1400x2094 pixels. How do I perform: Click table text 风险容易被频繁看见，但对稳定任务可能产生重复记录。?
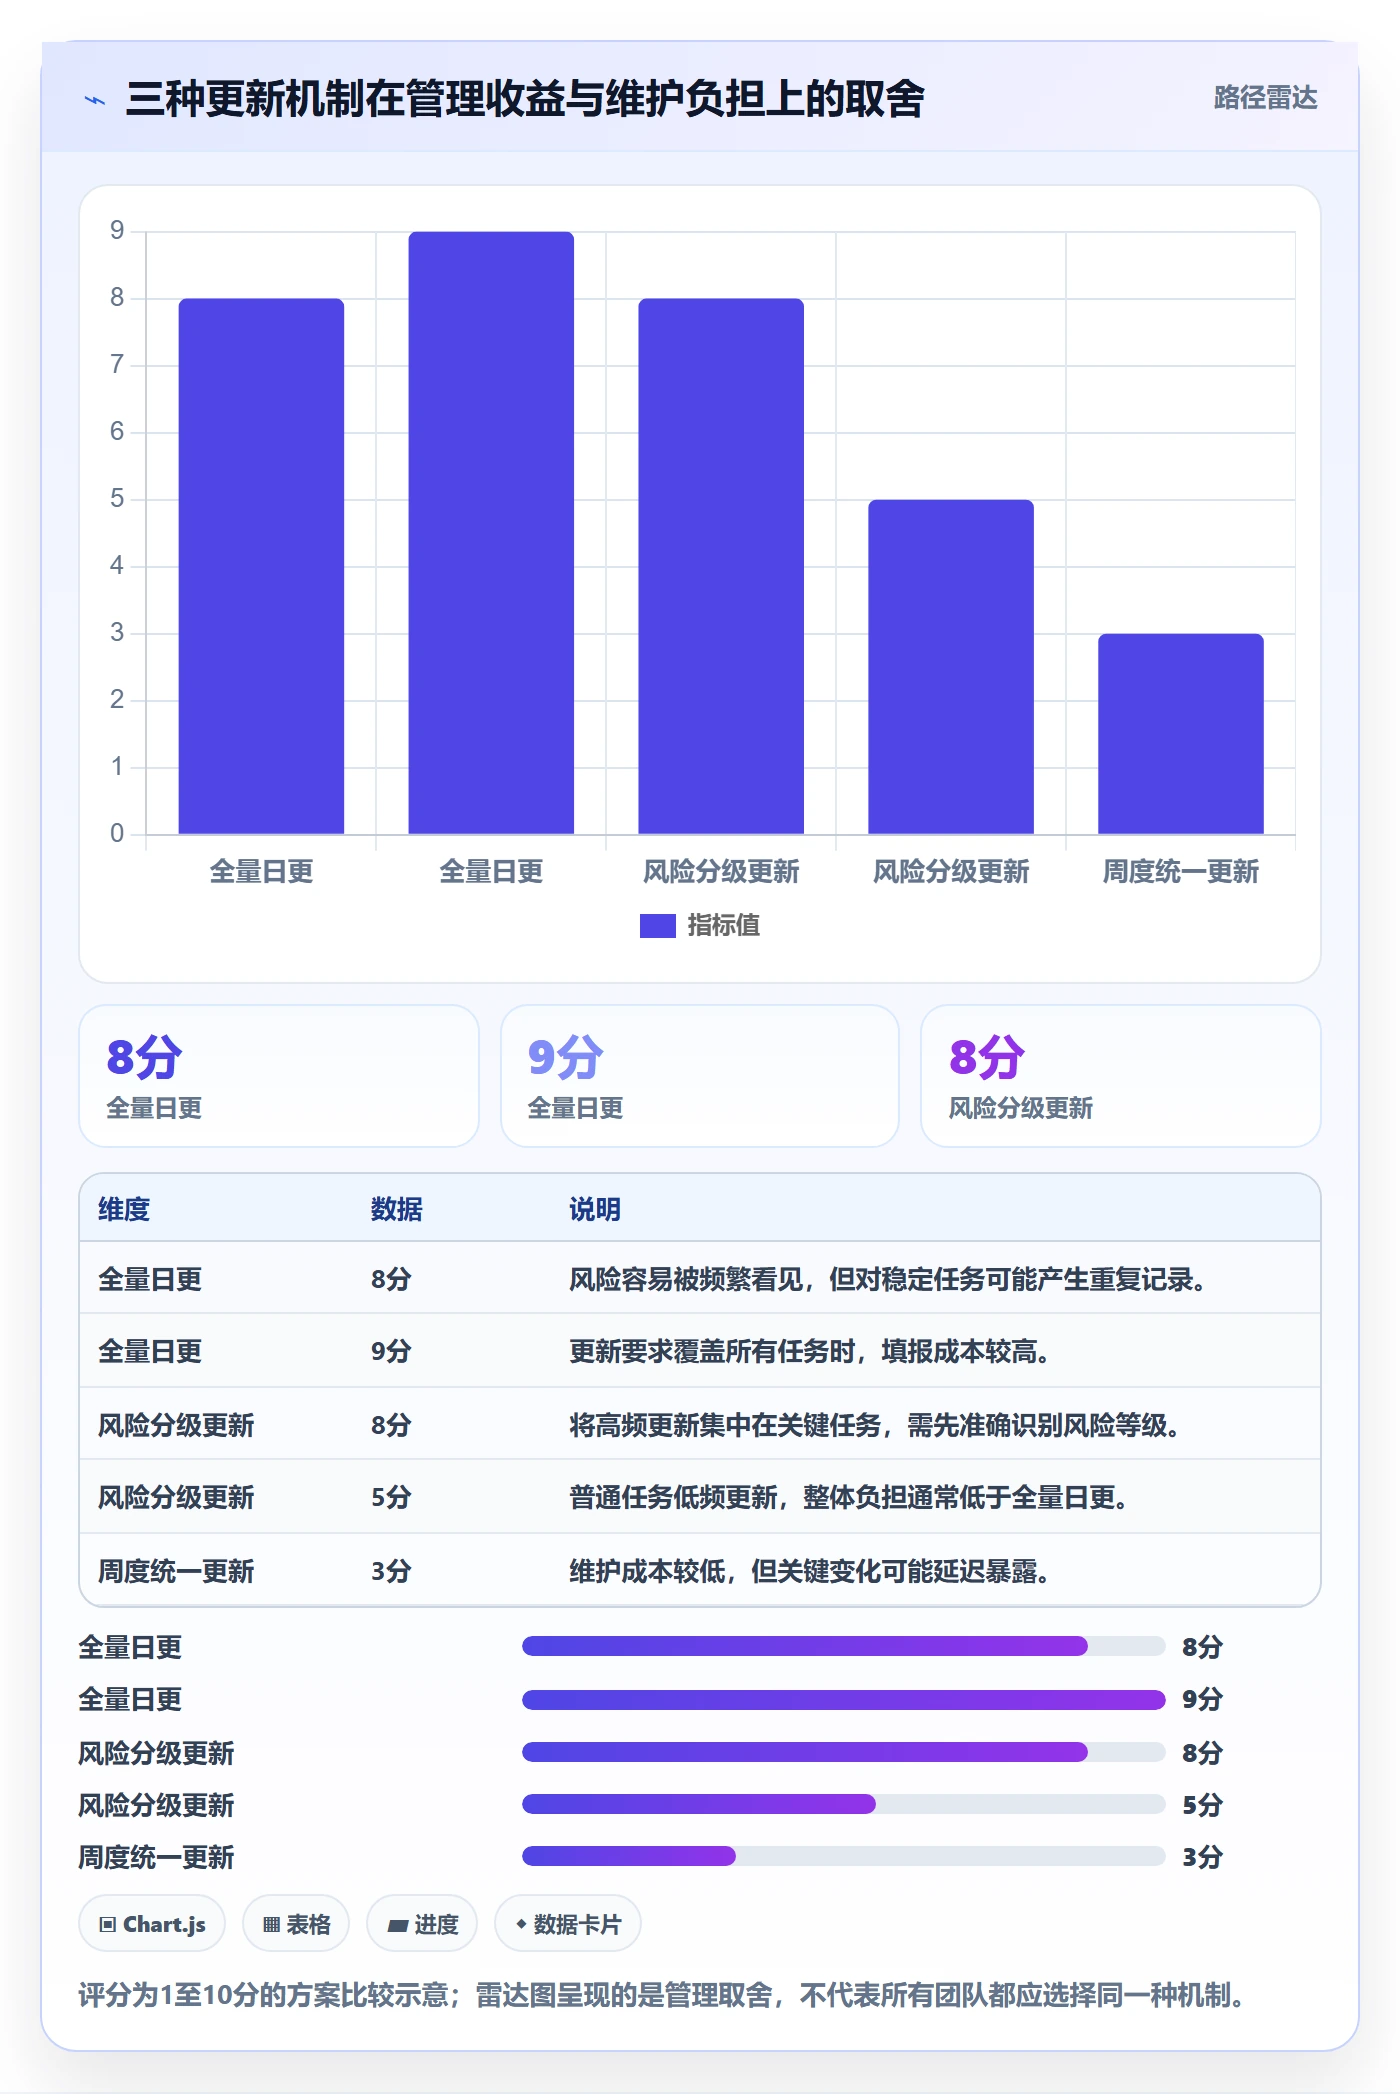point(887,1279)
